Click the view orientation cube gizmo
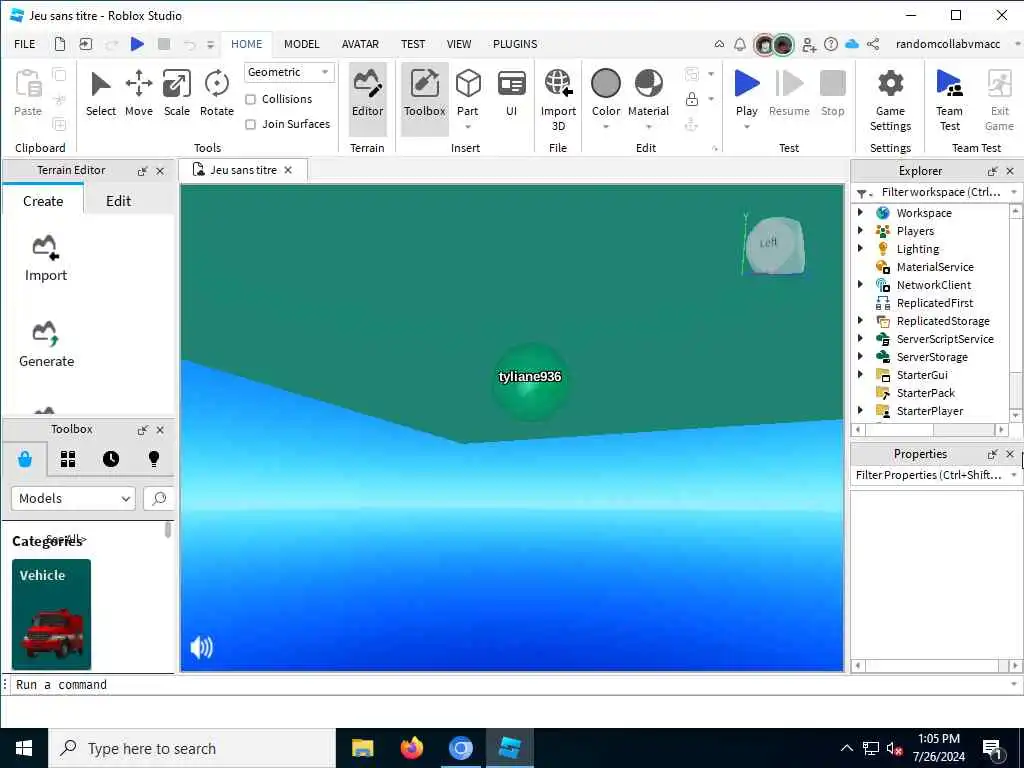 775,246
